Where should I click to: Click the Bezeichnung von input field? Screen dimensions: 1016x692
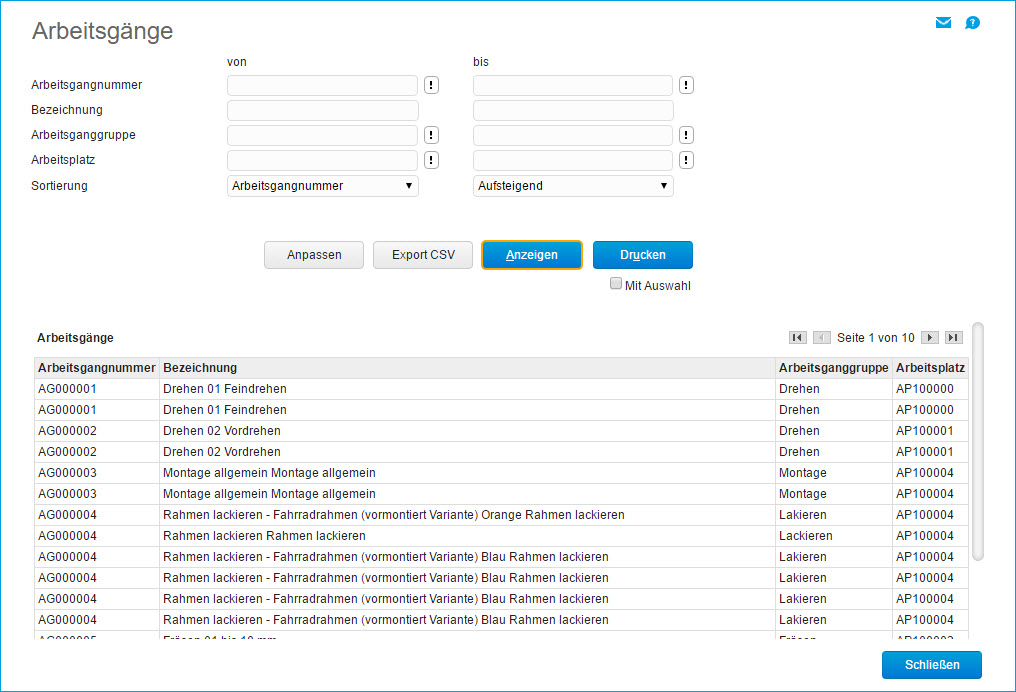[x=322, y=110]
